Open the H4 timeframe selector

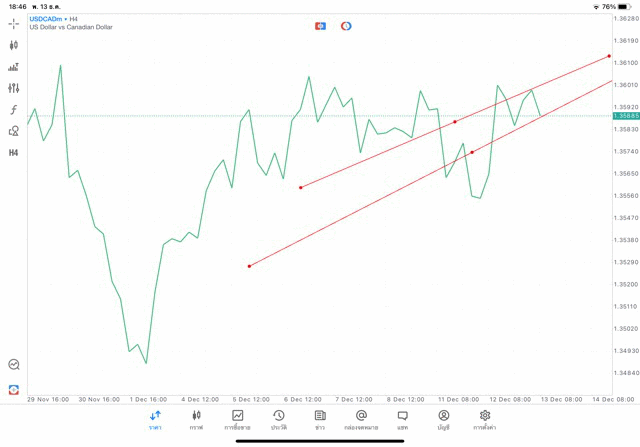click(x=14, y=153)
